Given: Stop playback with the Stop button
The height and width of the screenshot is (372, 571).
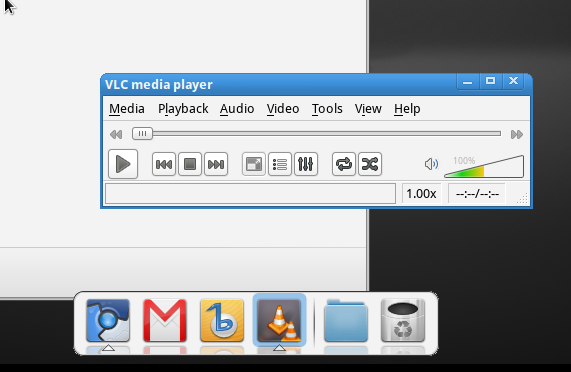Looking at the screenshot, I should coord(190,164).
